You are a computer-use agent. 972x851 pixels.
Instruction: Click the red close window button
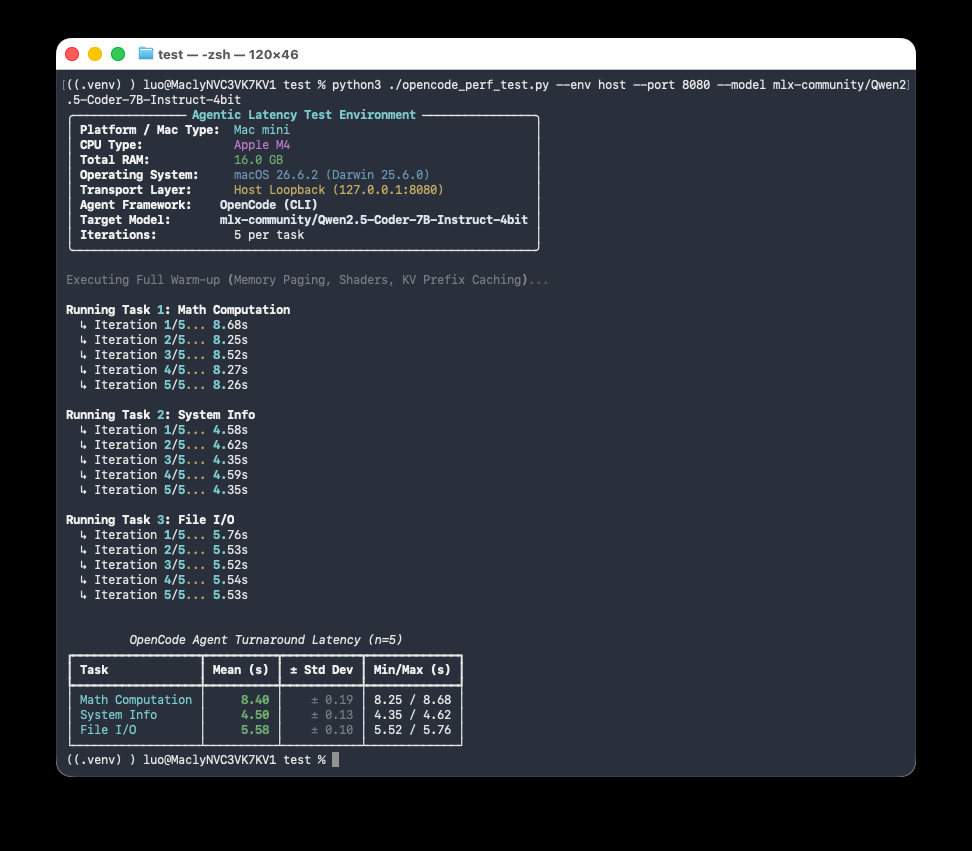point(72,55)
